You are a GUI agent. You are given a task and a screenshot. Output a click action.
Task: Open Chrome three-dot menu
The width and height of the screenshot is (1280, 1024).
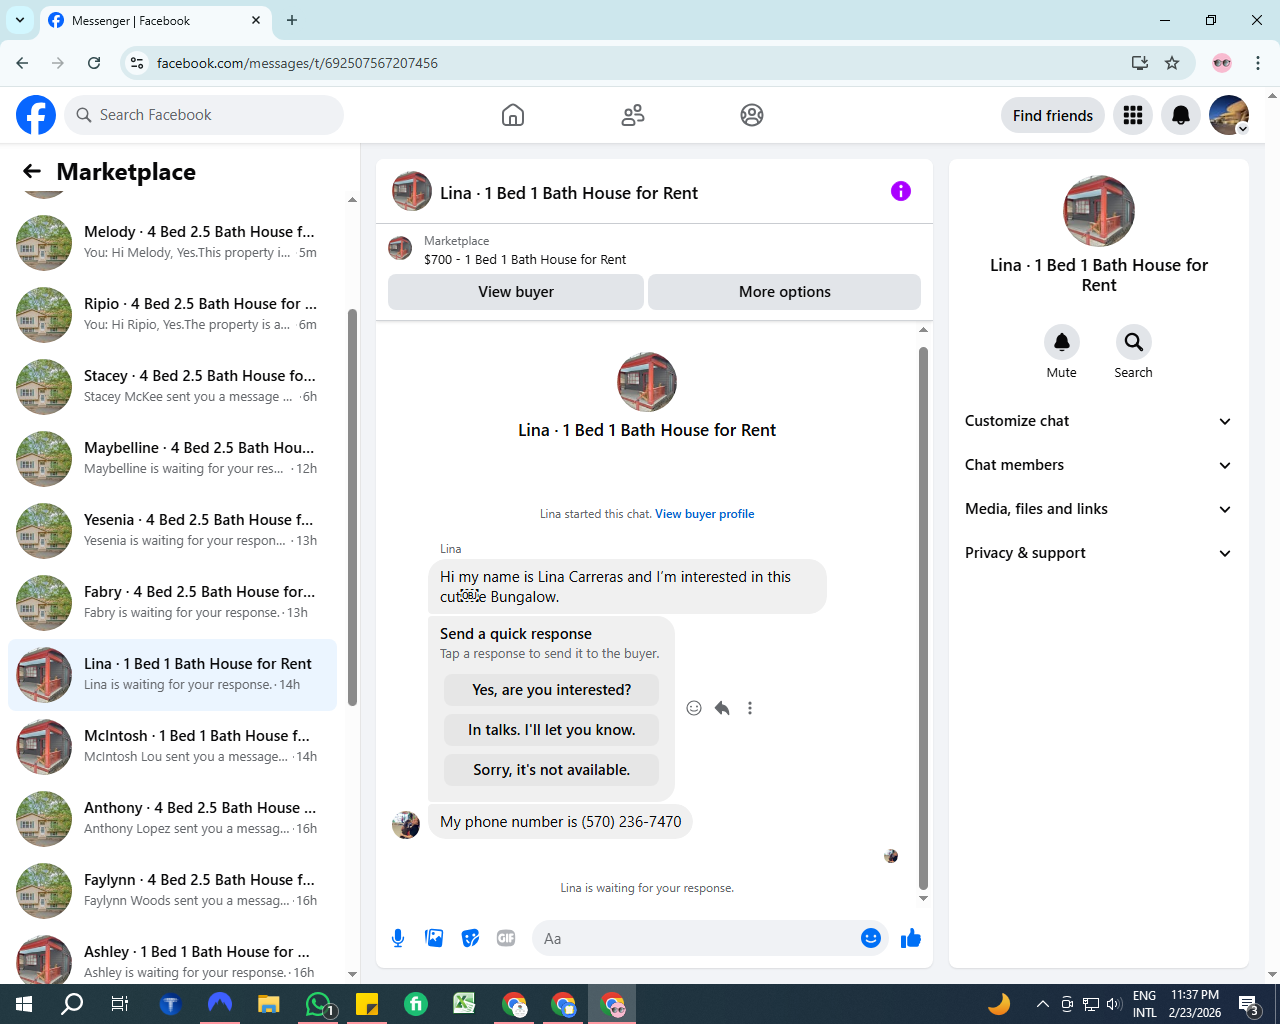tap(1258, 63)
